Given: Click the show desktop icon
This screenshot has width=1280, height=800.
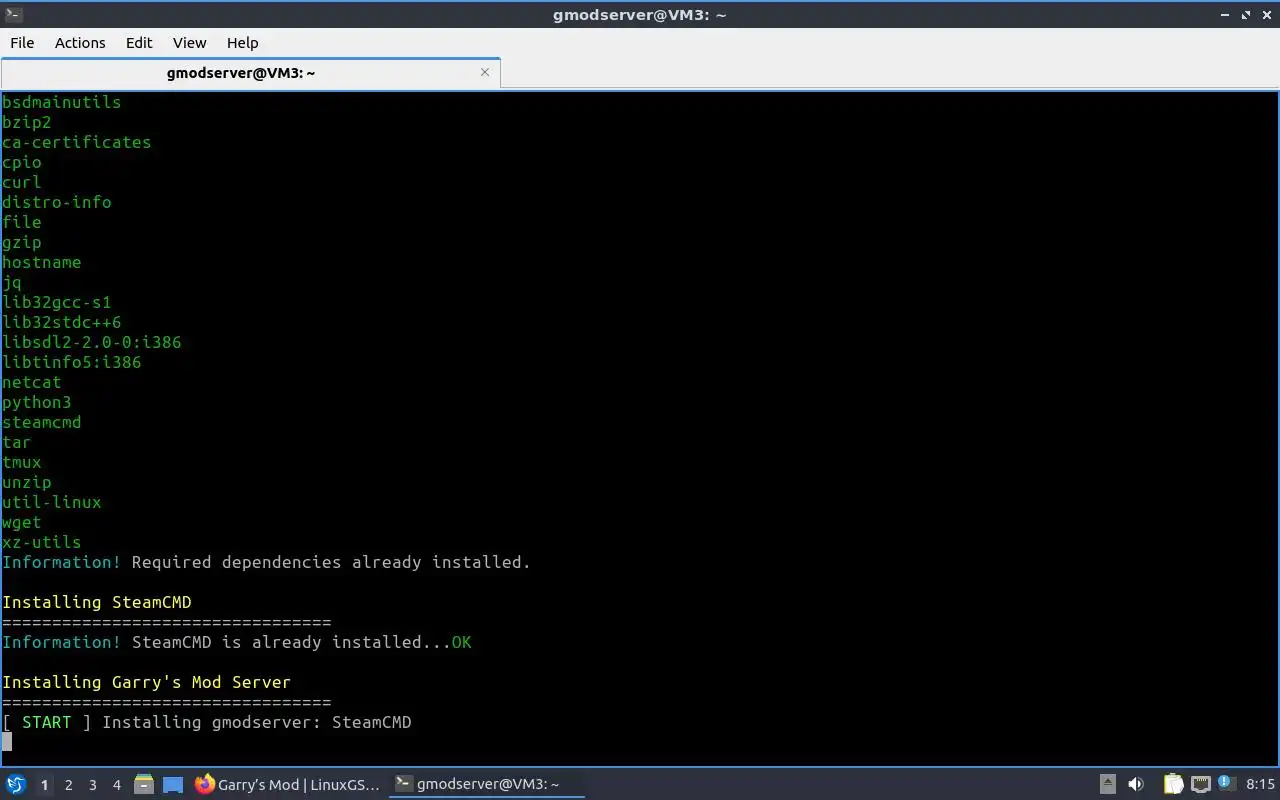Looking at the screenshot, I should tap(172, 785).
